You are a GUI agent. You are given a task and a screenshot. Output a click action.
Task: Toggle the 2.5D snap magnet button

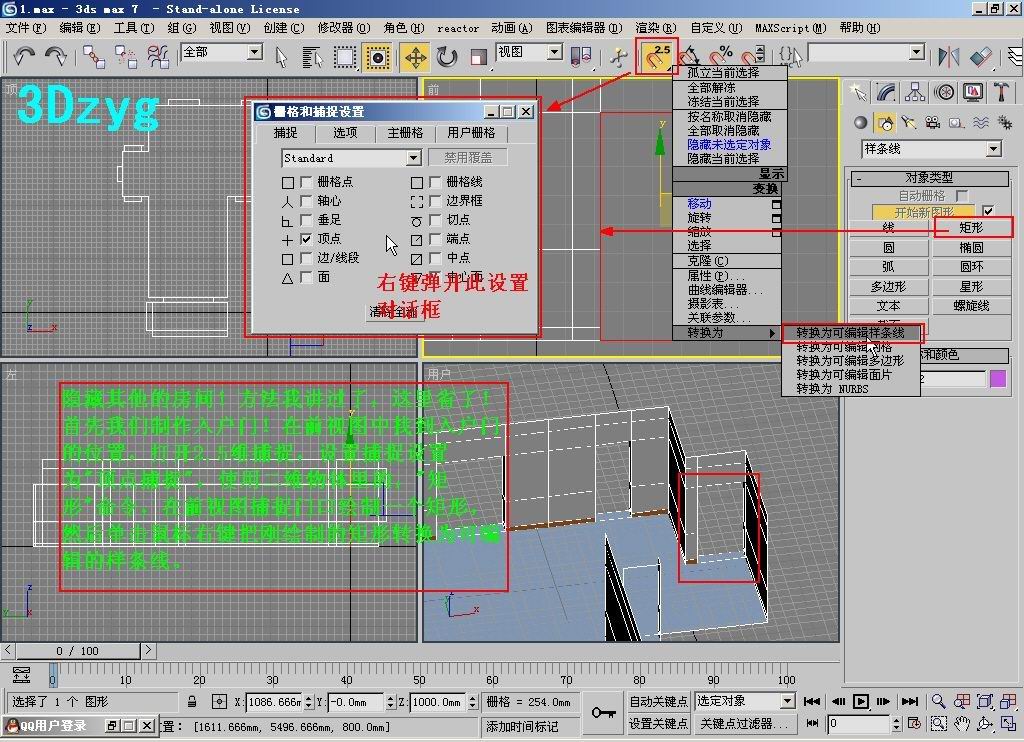[658, 56]
